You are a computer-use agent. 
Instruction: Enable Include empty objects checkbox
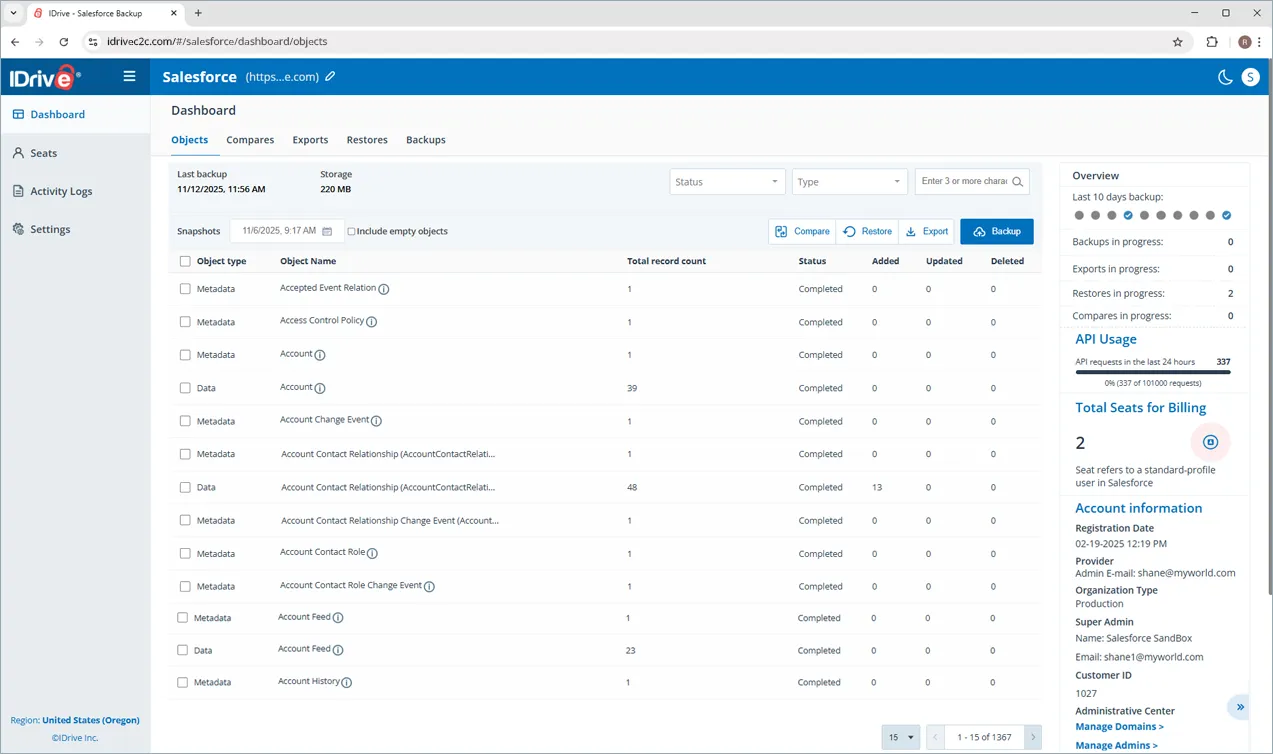351,232
